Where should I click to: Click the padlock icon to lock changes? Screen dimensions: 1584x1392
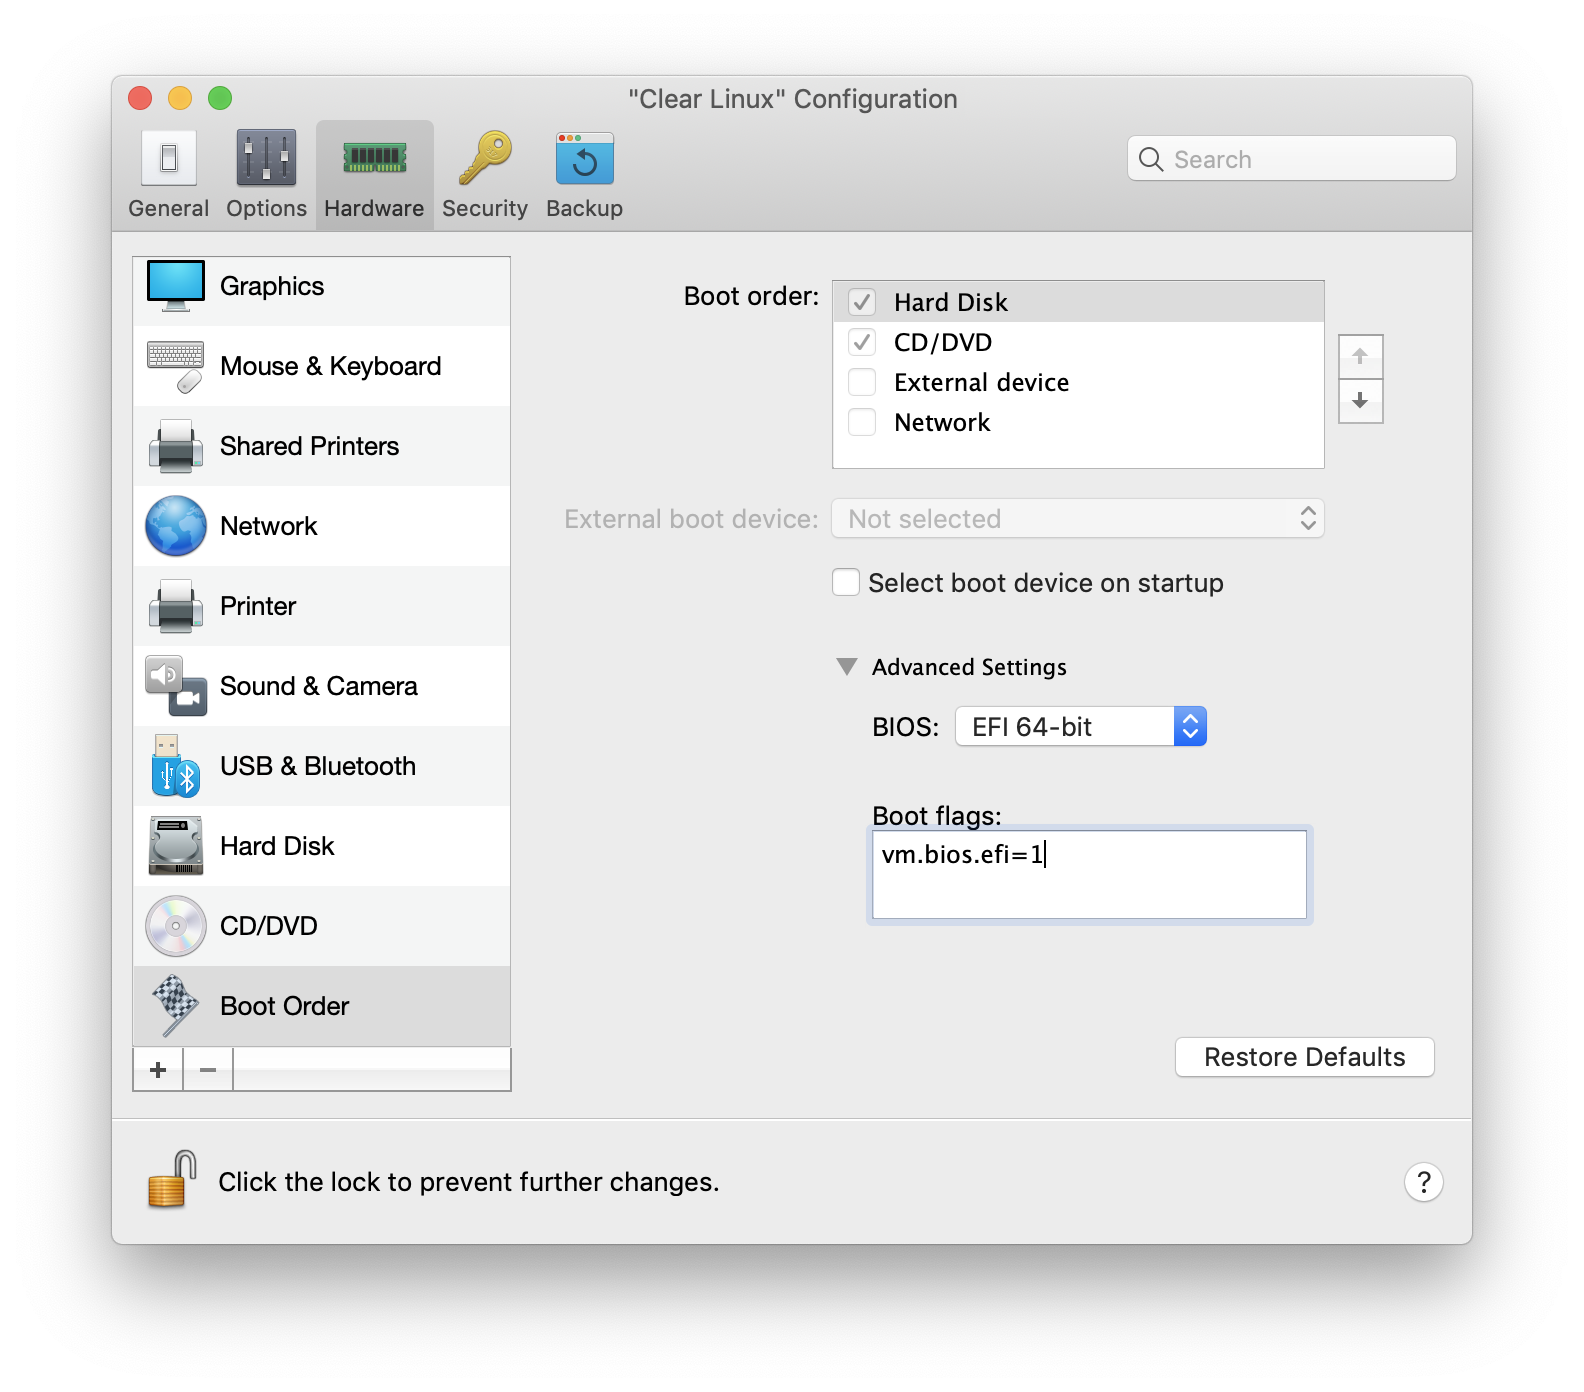point(172,1180)
